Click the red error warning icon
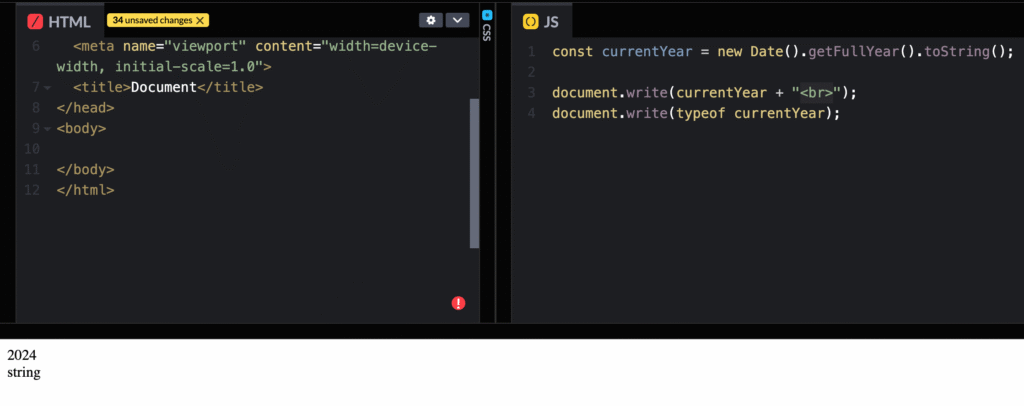Screen dimensions: 1024x406 pos(458,303)
